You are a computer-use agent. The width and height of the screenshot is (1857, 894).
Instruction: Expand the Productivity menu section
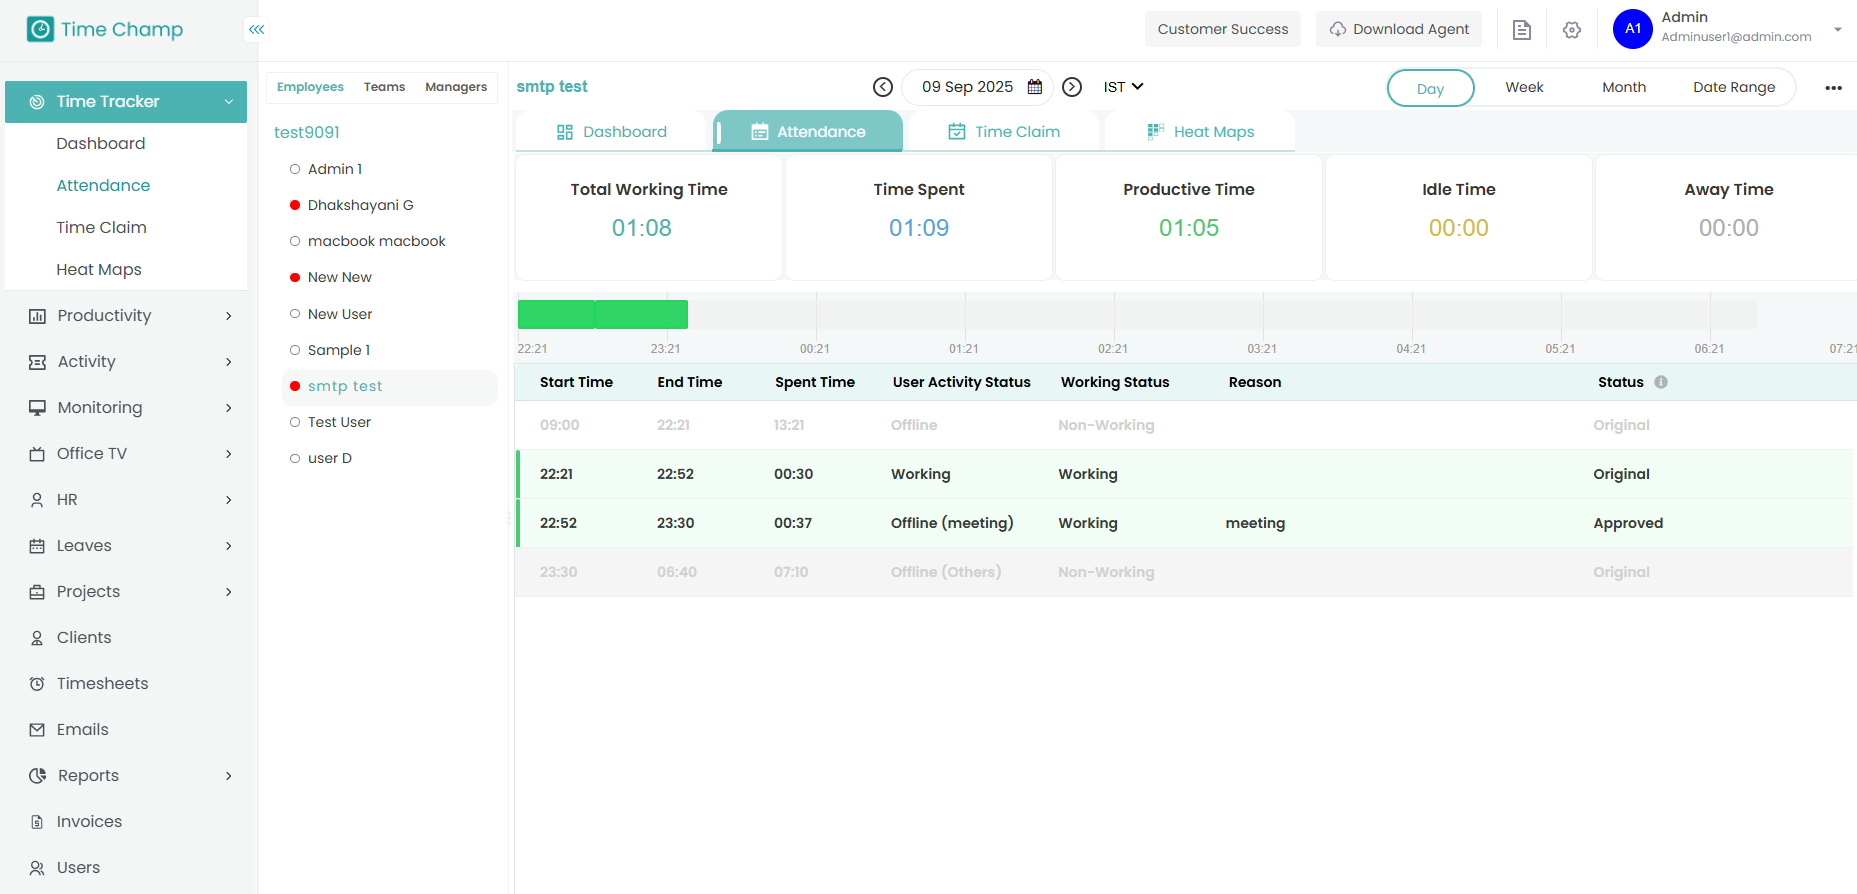coord(130,316)
